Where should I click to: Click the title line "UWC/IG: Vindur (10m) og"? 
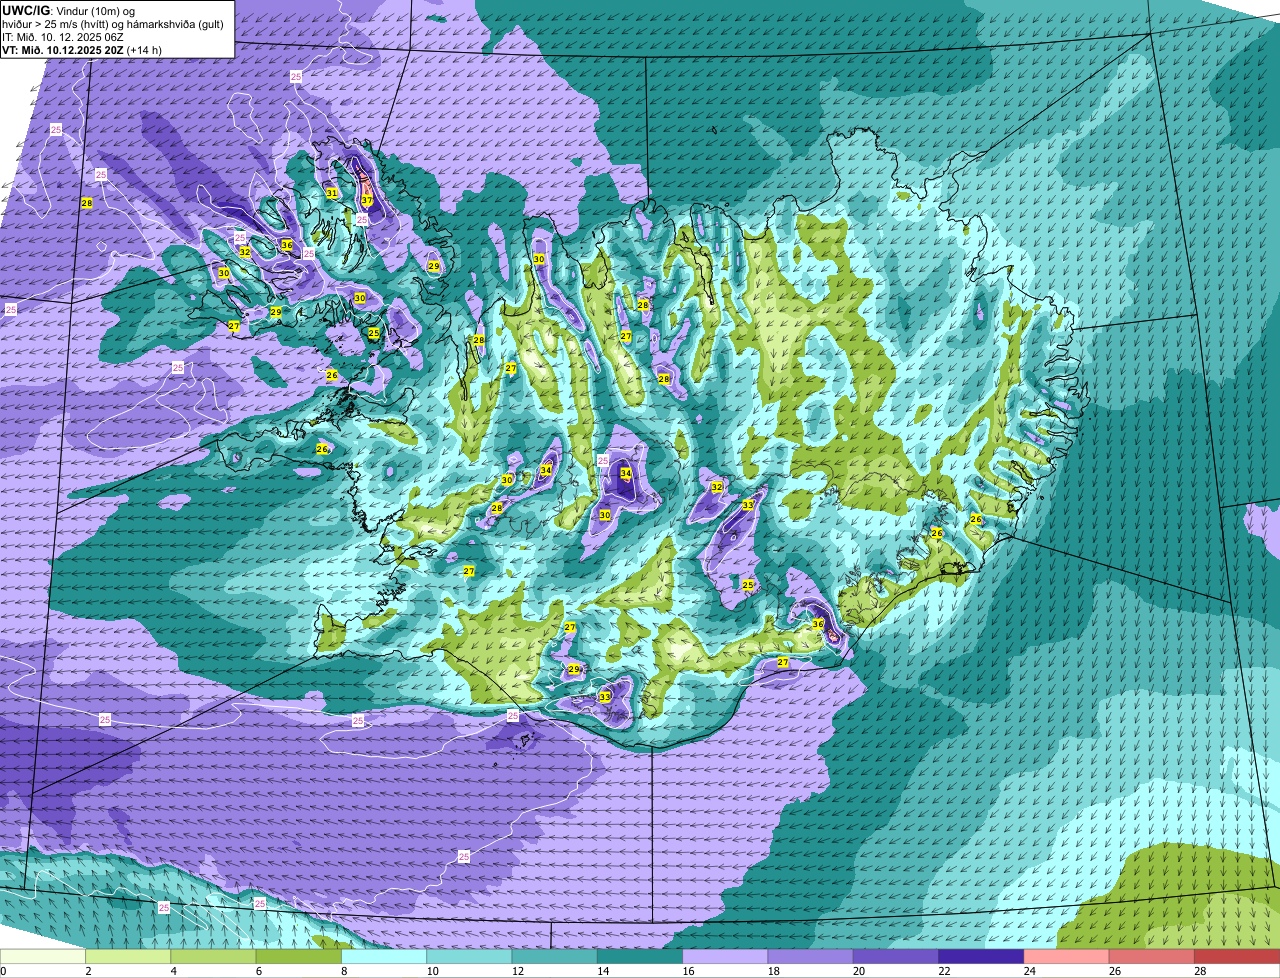(x=68, y=10)
